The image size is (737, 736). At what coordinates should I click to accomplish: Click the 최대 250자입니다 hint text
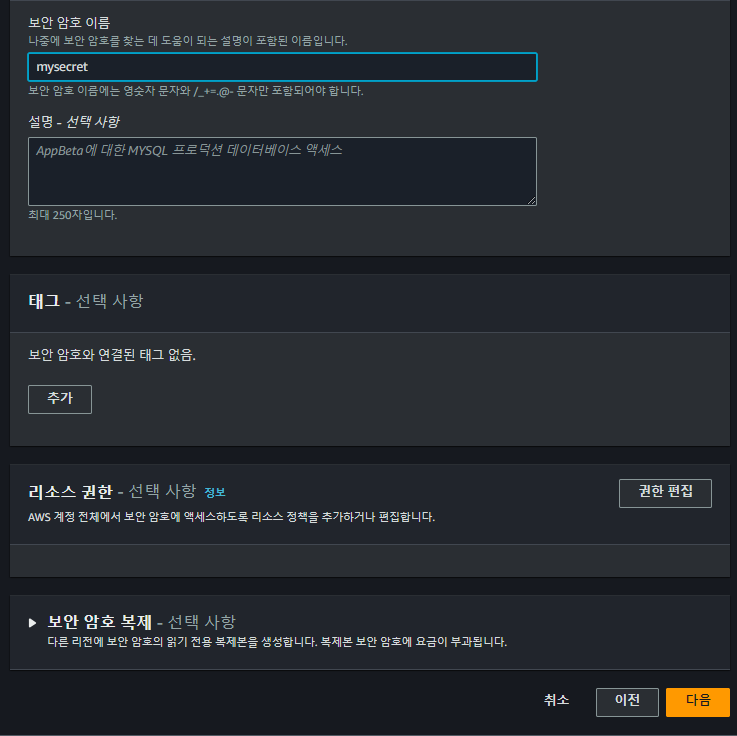point(72,215)
